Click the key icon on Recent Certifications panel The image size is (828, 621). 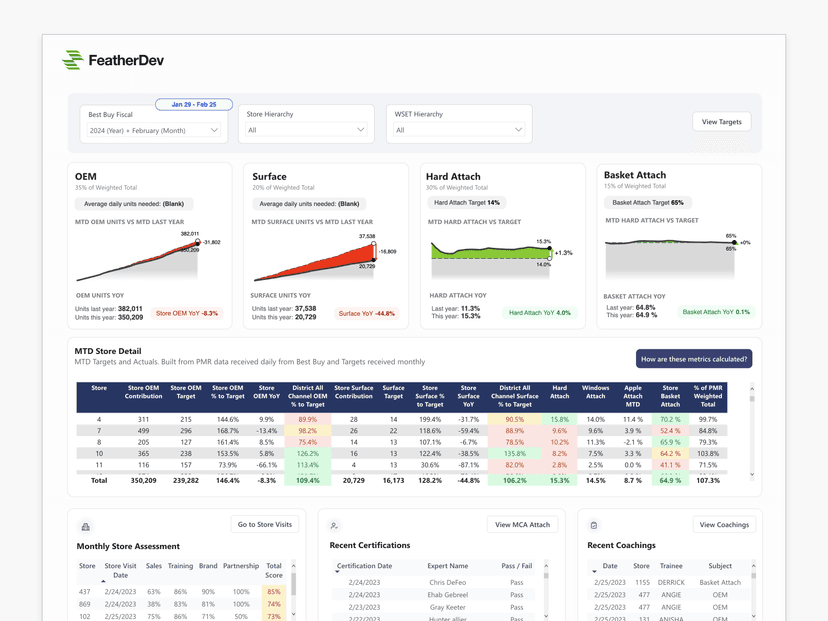pos(333,524)
